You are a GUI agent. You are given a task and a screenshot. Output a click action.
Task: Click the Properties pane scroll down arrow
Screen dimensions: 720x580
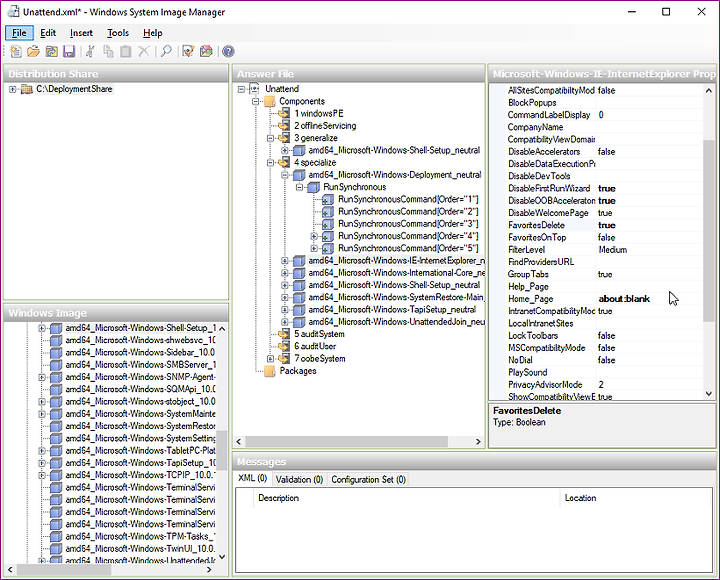coord(709,394)
